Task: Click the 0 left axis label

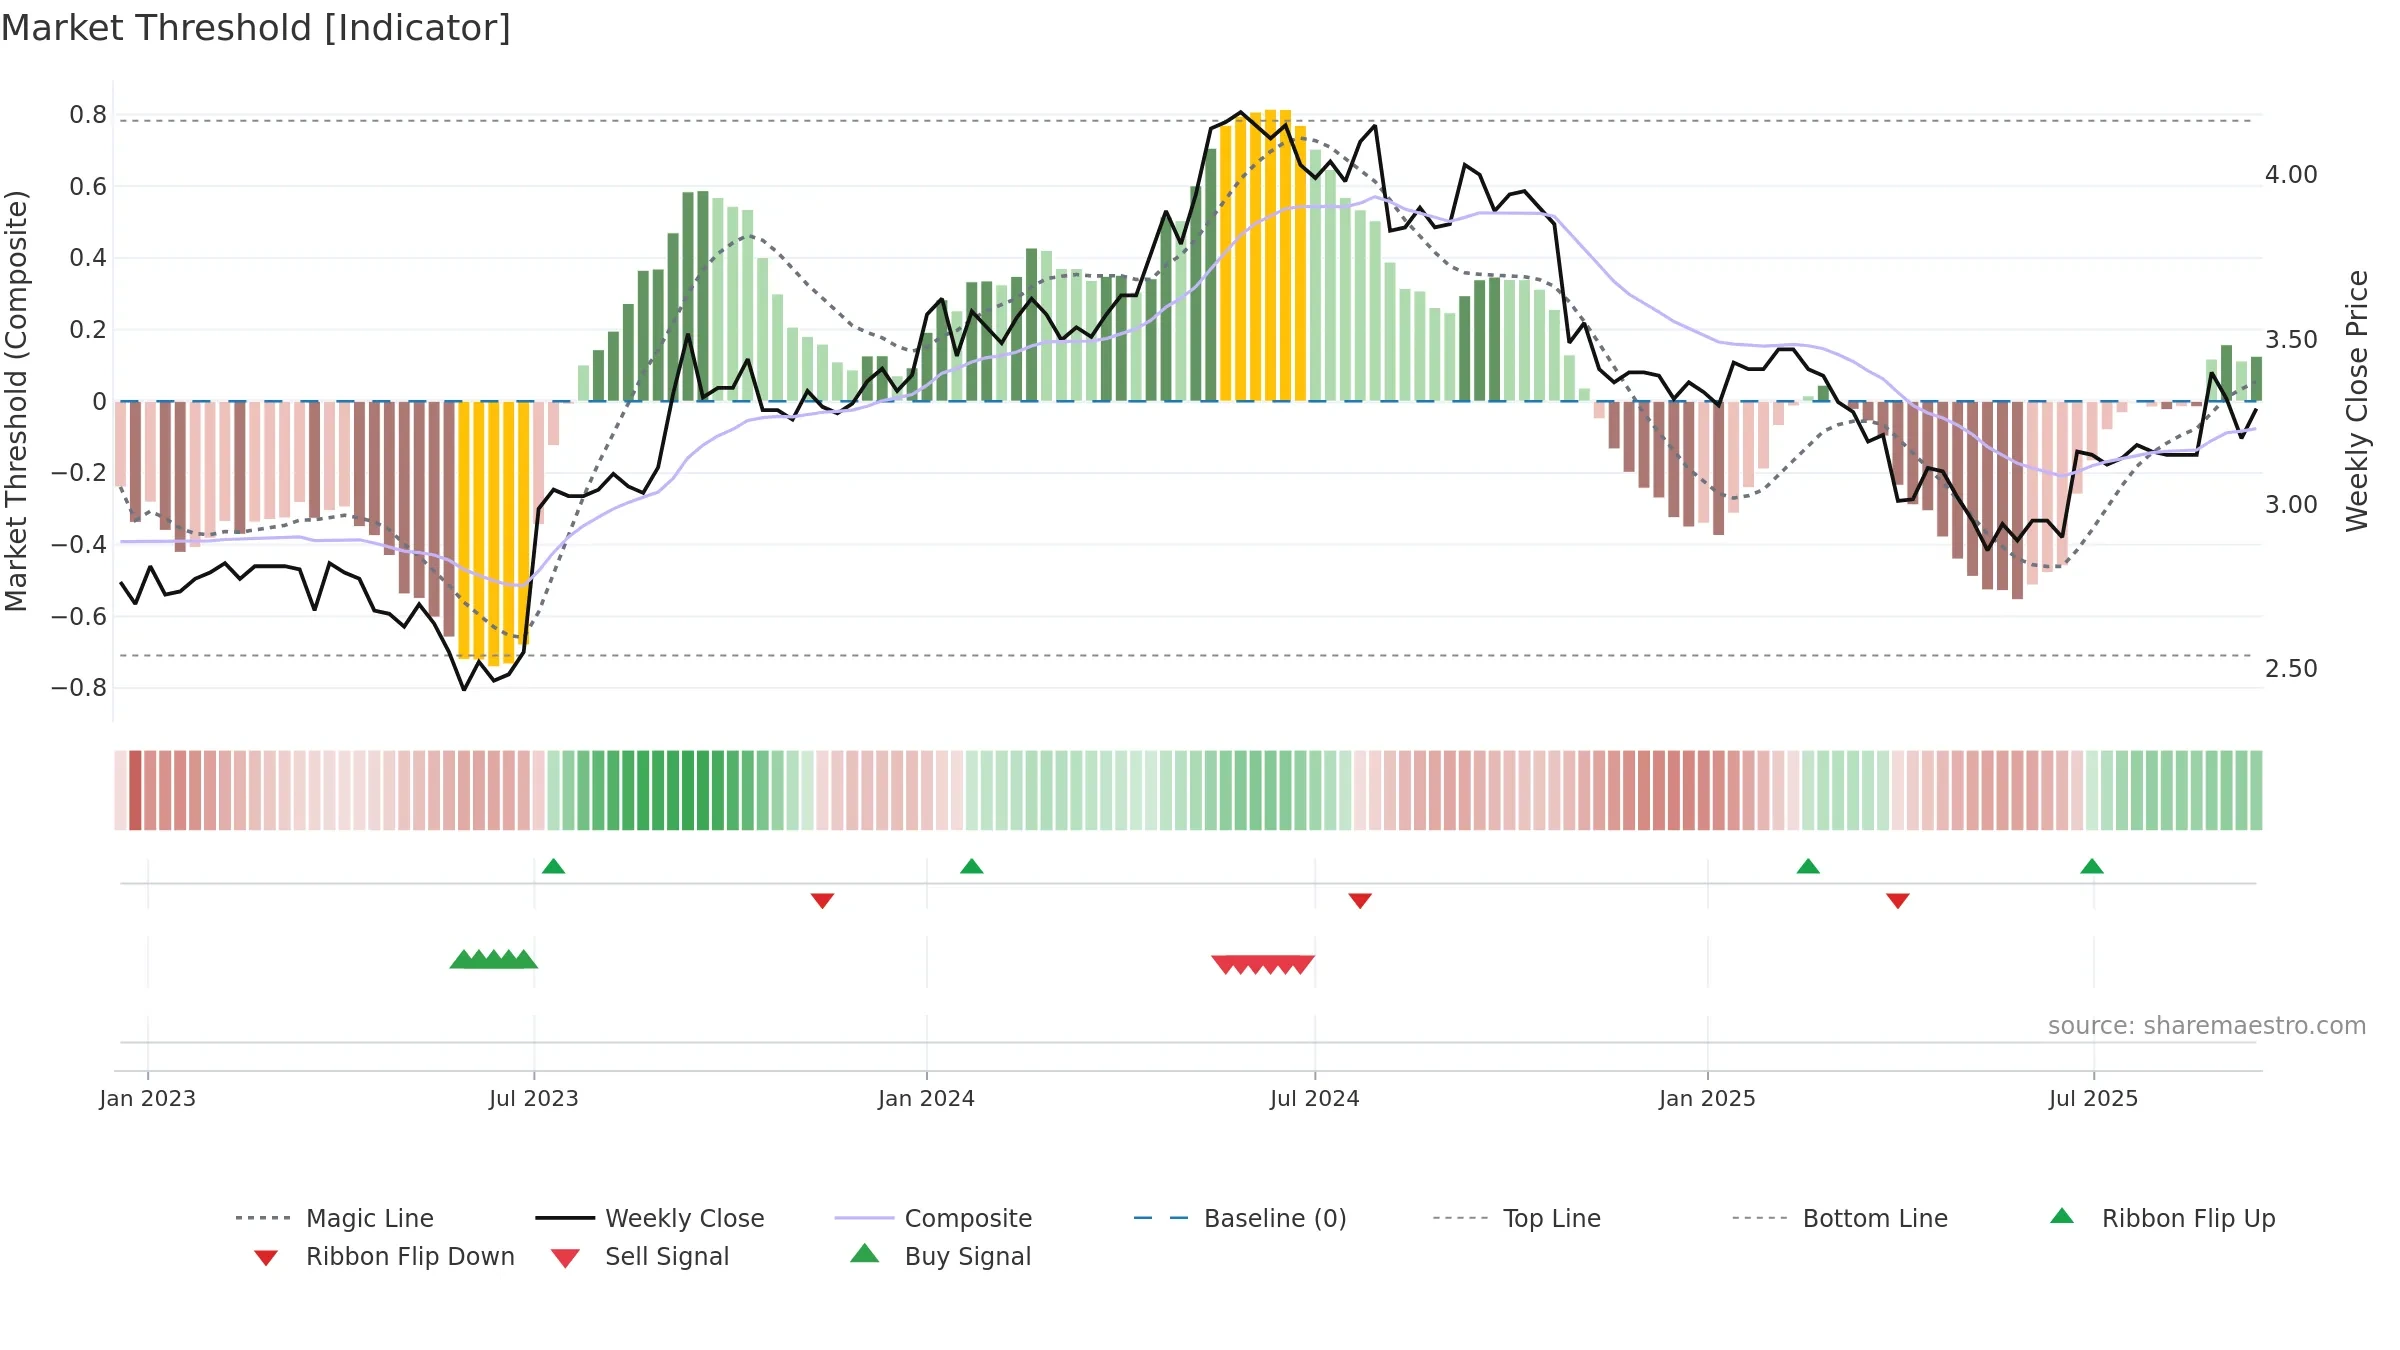Action: tap(99, 402)
